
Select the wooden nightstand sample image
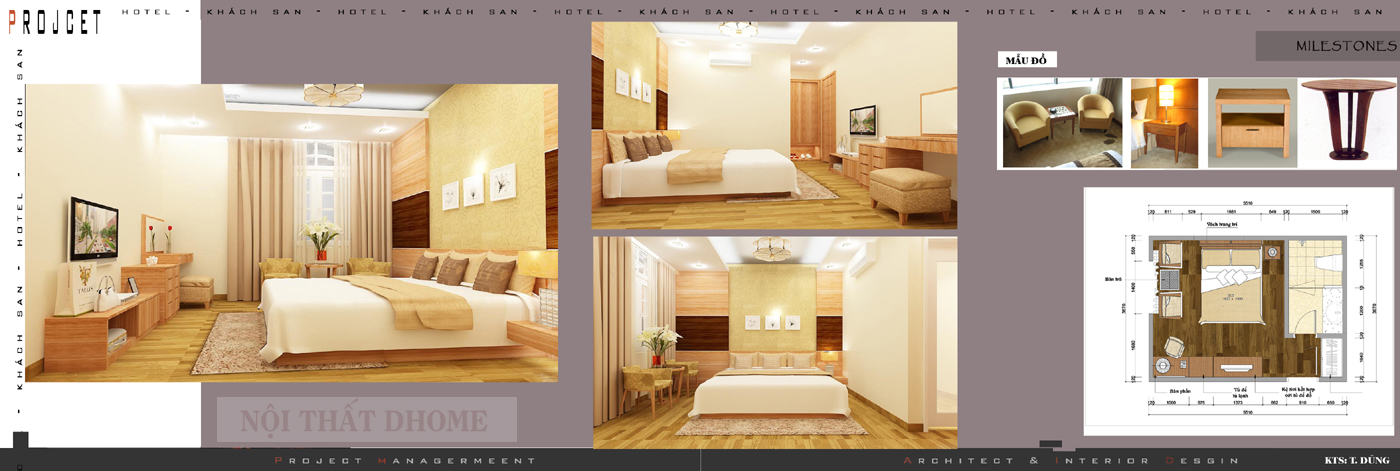(1252, 123)
